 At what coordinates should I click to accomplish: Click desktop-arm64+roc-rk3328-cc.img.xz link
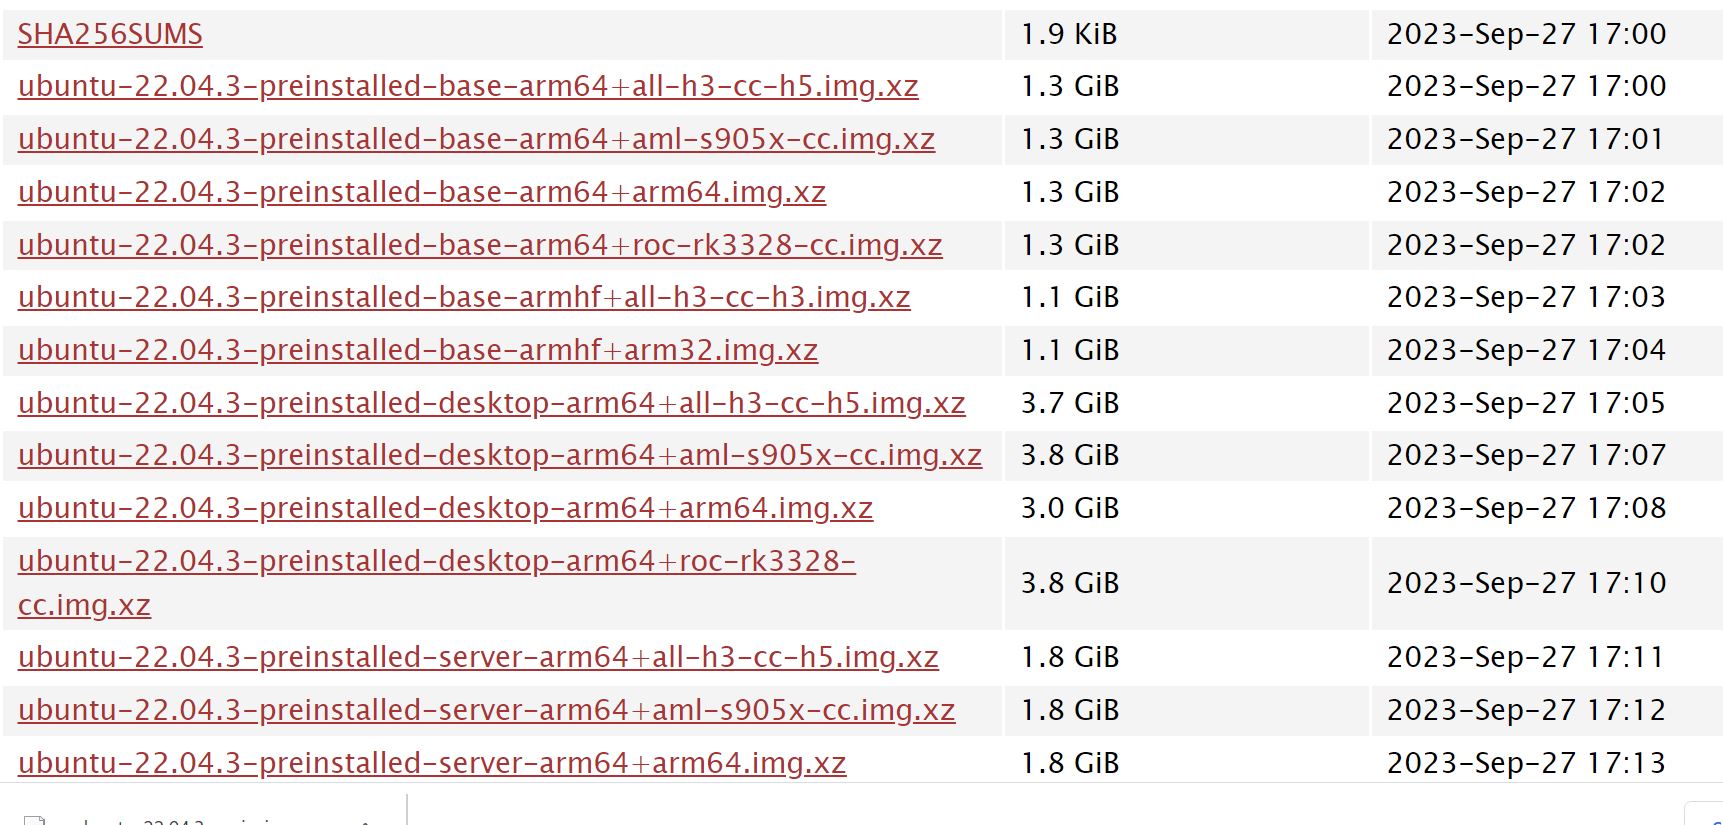(437, 583)
